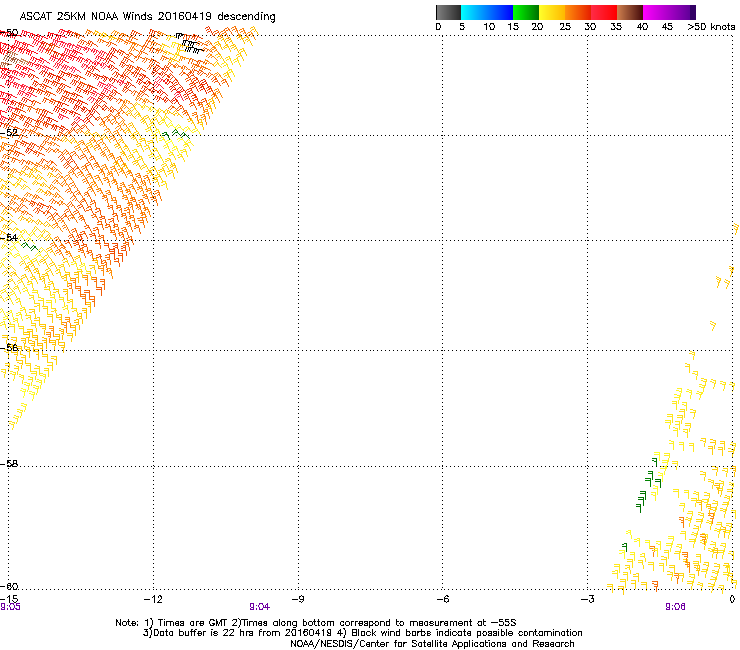
Task: Click the -58 latitude axis label
Action: click(x=9, y=464)
